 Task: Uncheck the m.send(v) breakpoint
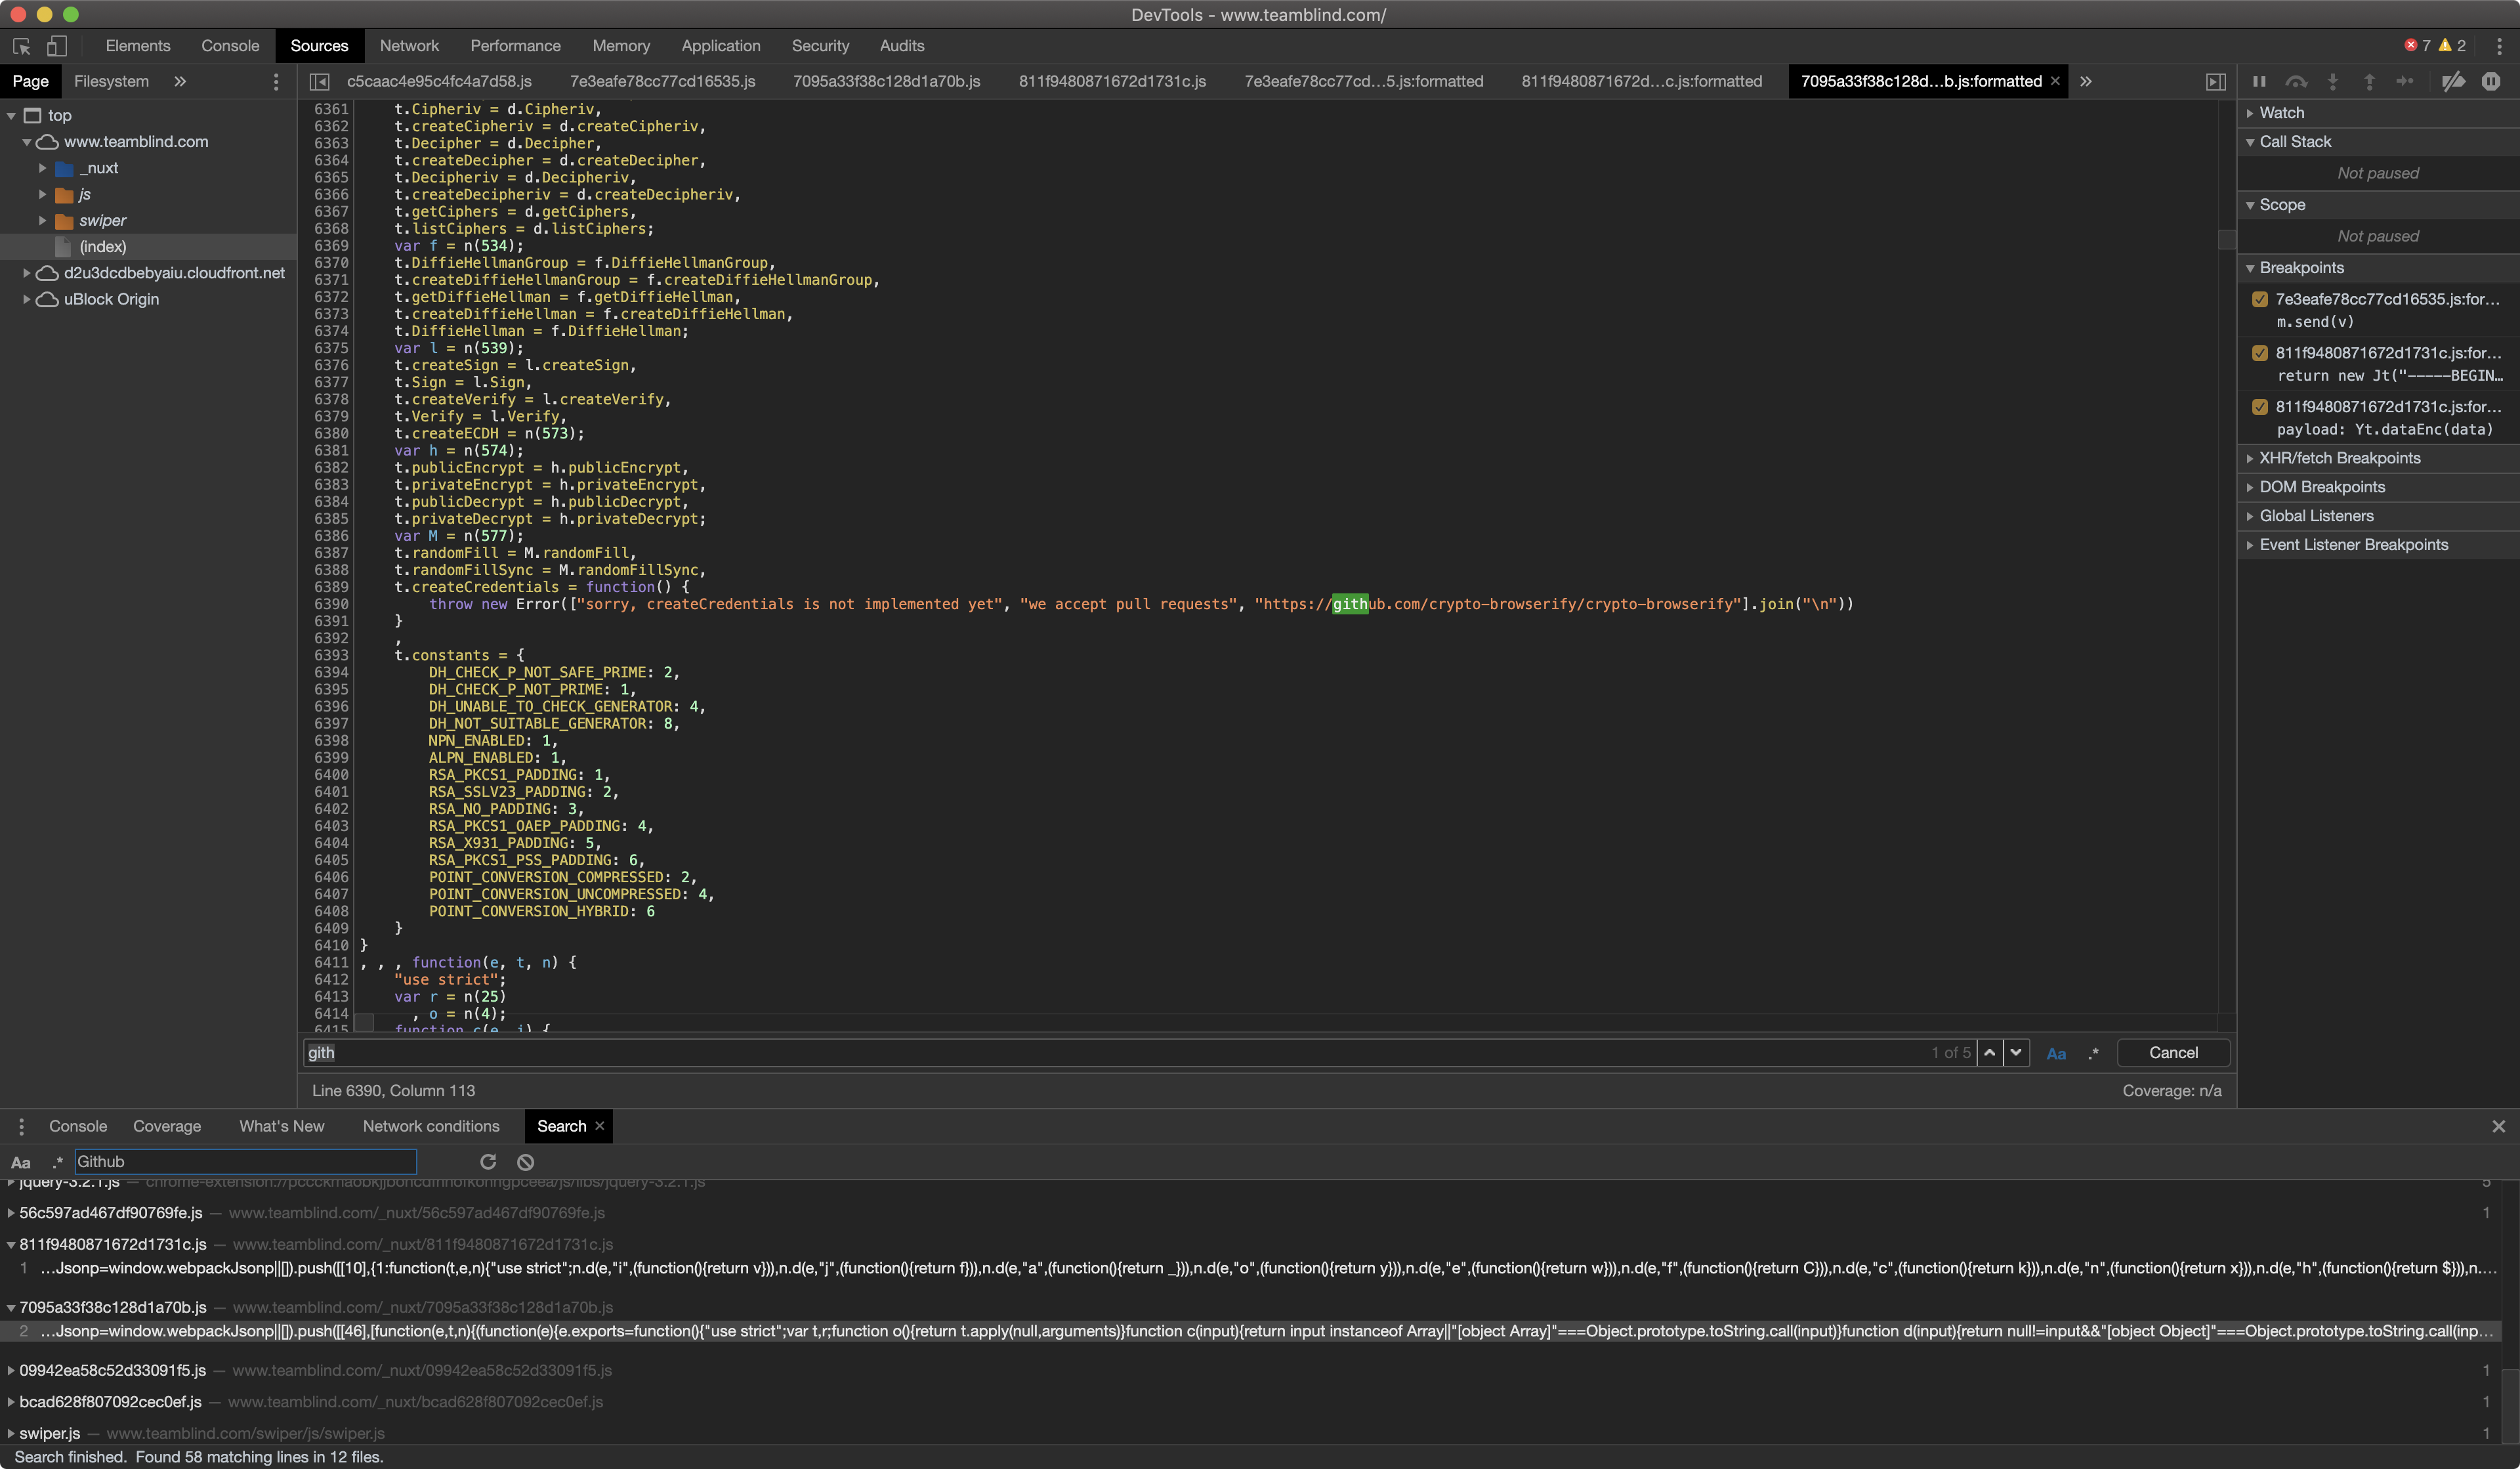tap(2259, 299)
